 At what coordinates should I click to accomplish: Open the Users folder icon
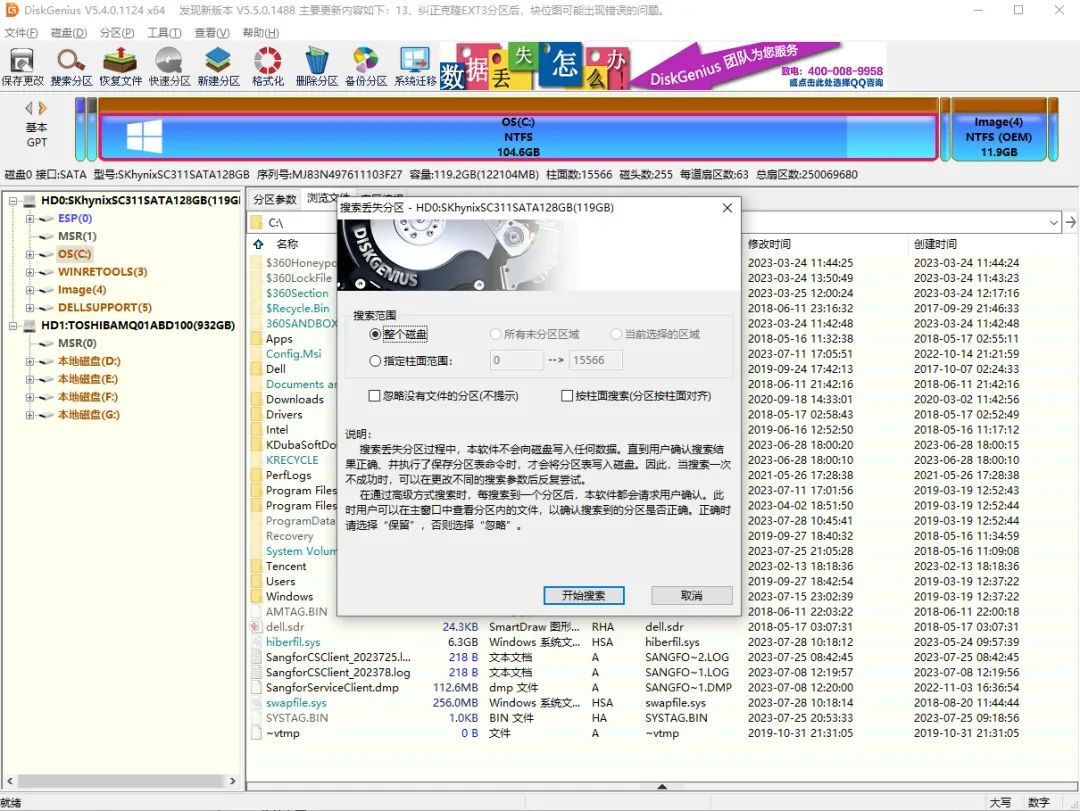coord(256,581)
